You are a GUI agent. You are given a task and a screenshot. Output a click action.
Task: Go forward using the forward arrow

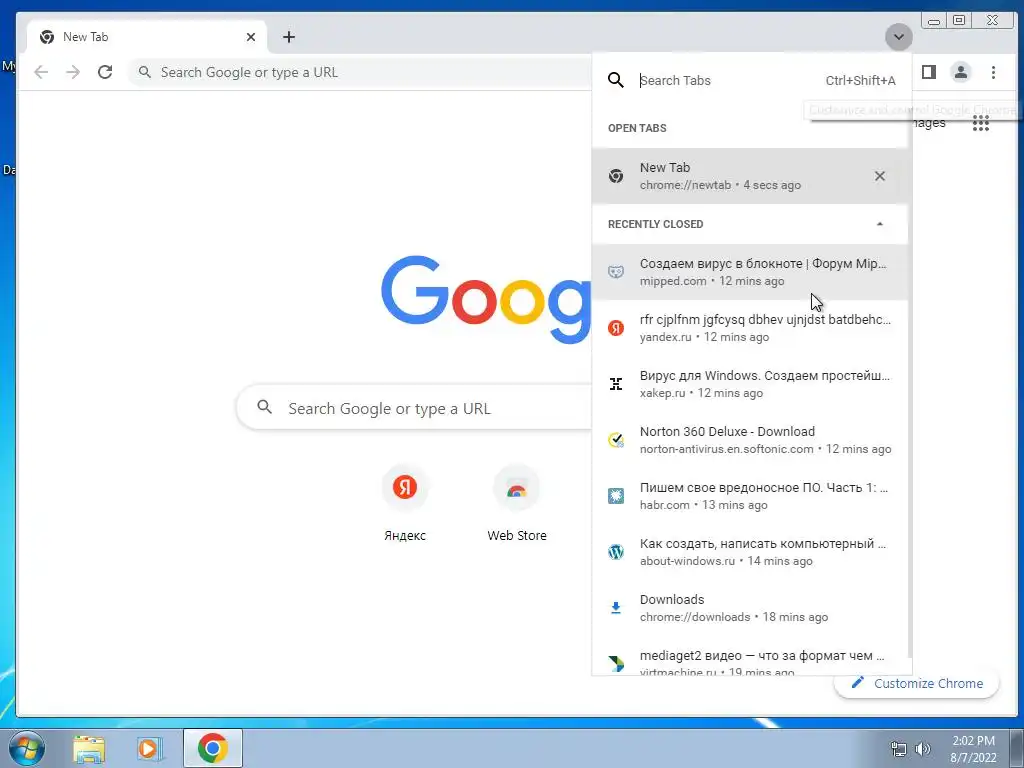point(72,72)
